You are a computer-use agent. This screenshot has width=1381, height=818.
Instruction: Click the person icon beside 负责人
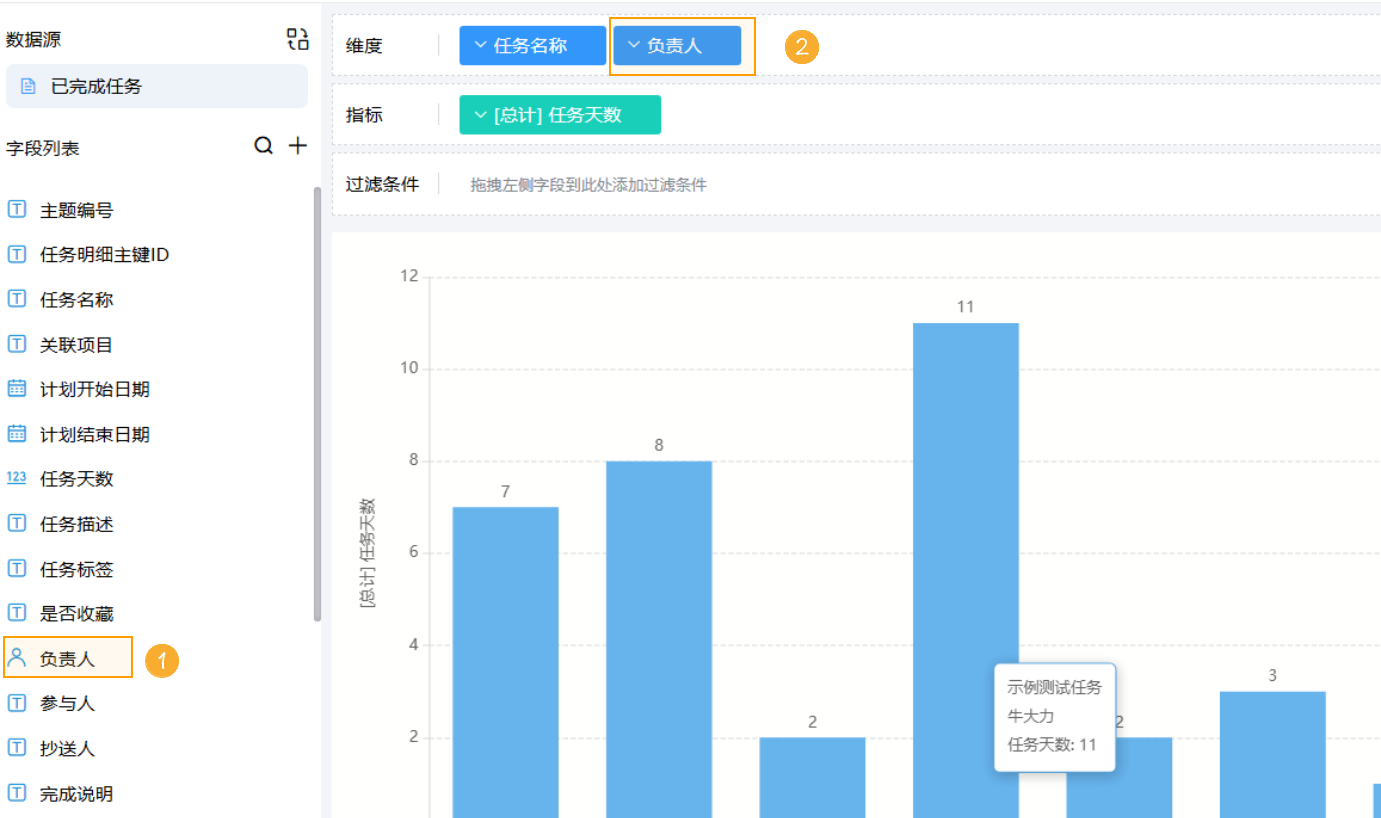[17, 658]
